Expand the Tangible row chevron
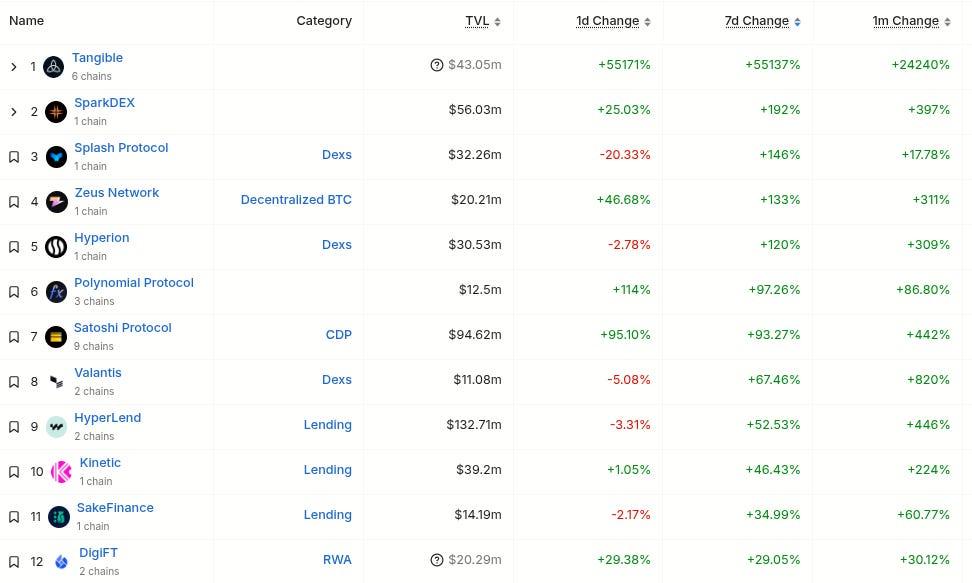Screen dimensions: 972x583 click(x=14, y=67)
